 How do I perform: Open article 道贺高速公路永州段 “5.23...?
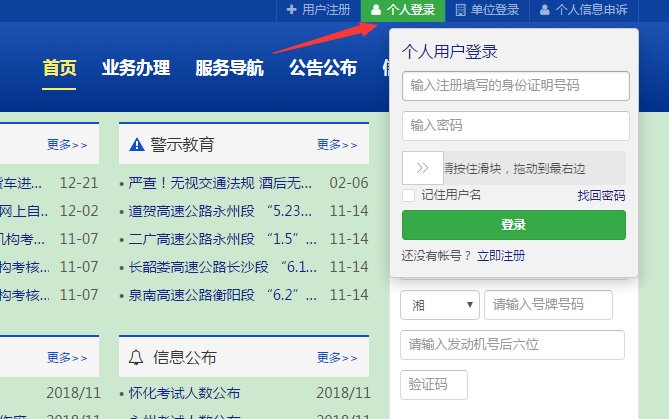click(220, 211)
